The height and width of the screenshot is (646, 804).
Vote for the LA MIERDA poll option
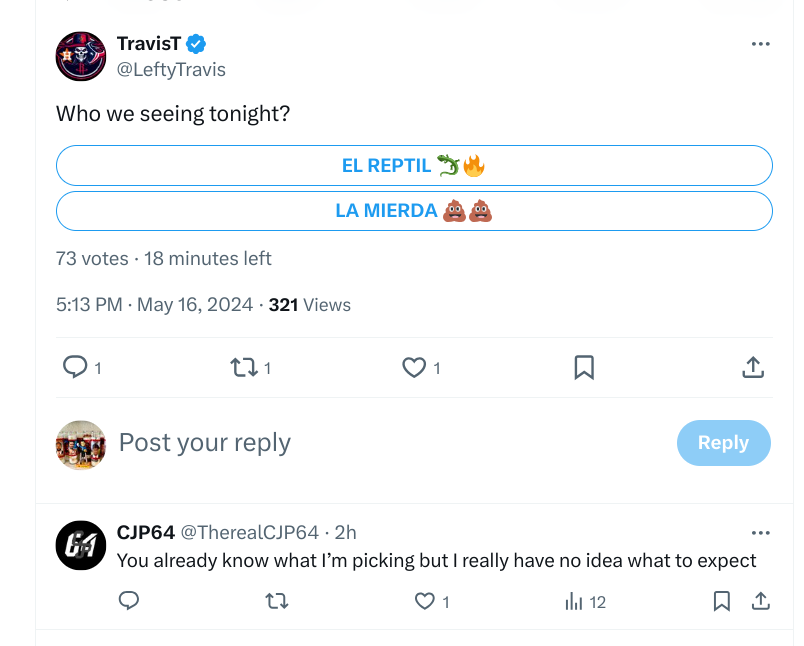414,211
